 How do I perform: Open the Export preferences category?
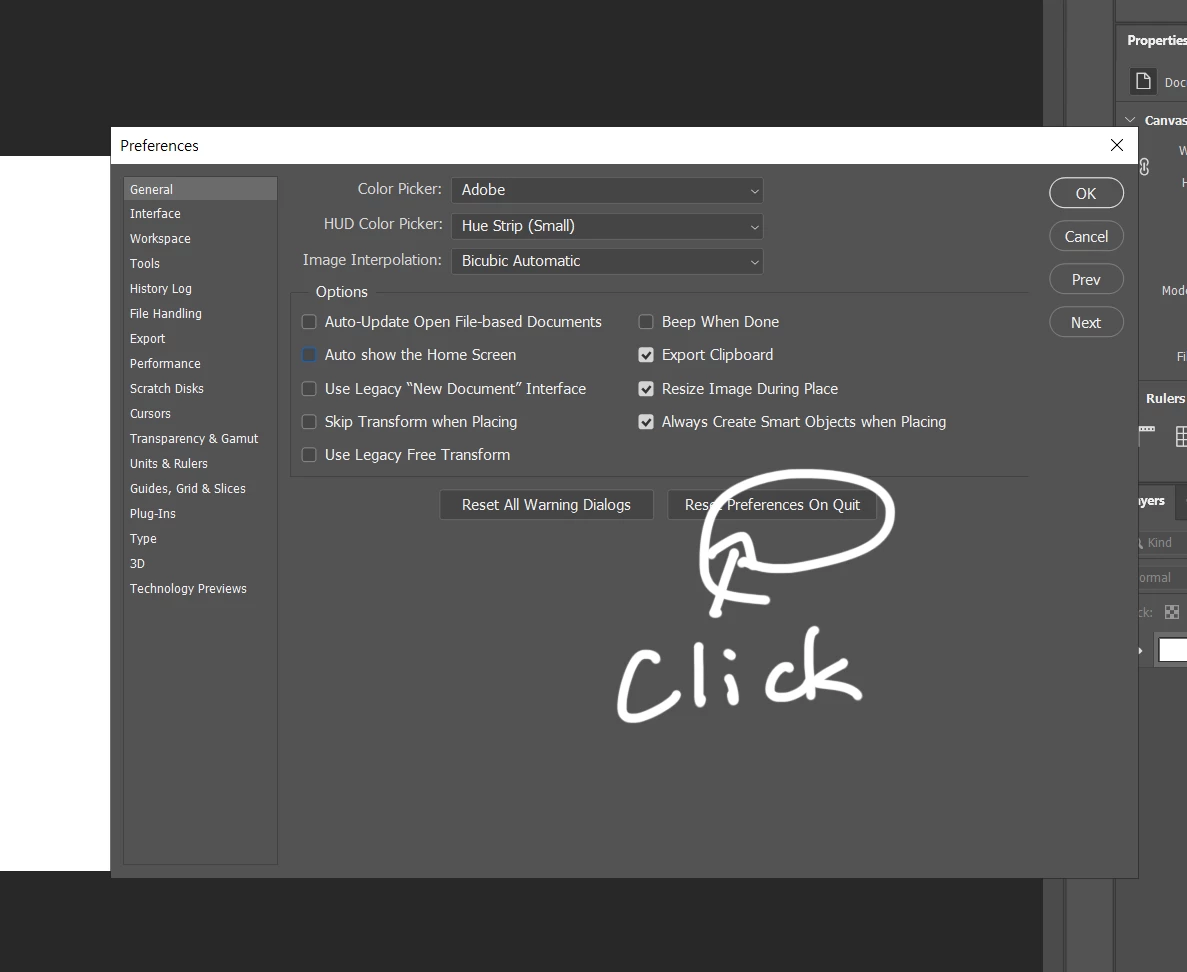coord(201,338)
